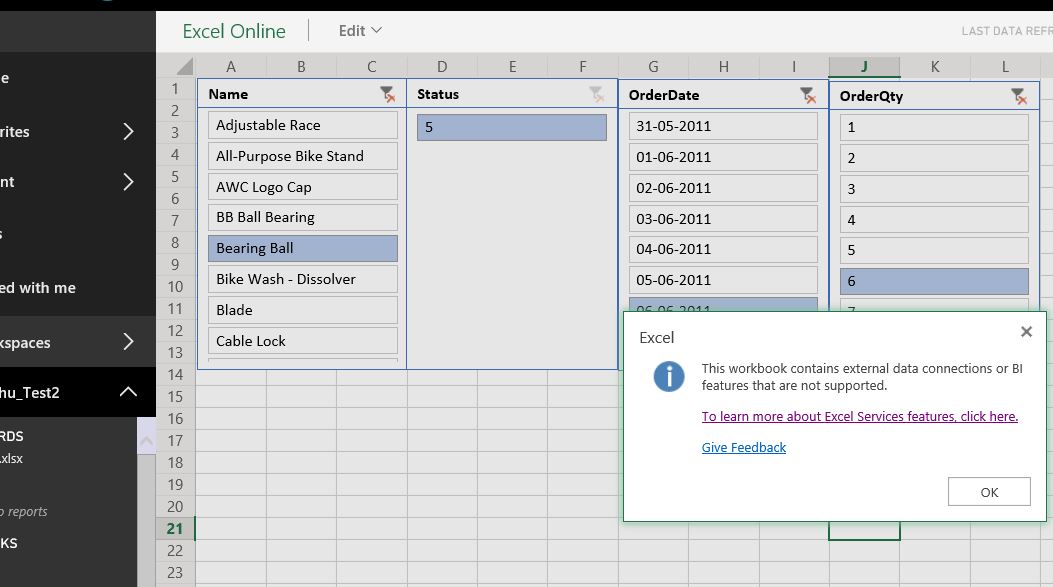The height and width of the screenshot is (587, 1053).
Task: Select 'Cable Lock' in the Name slicer
Action: click(x=303, y=341)
